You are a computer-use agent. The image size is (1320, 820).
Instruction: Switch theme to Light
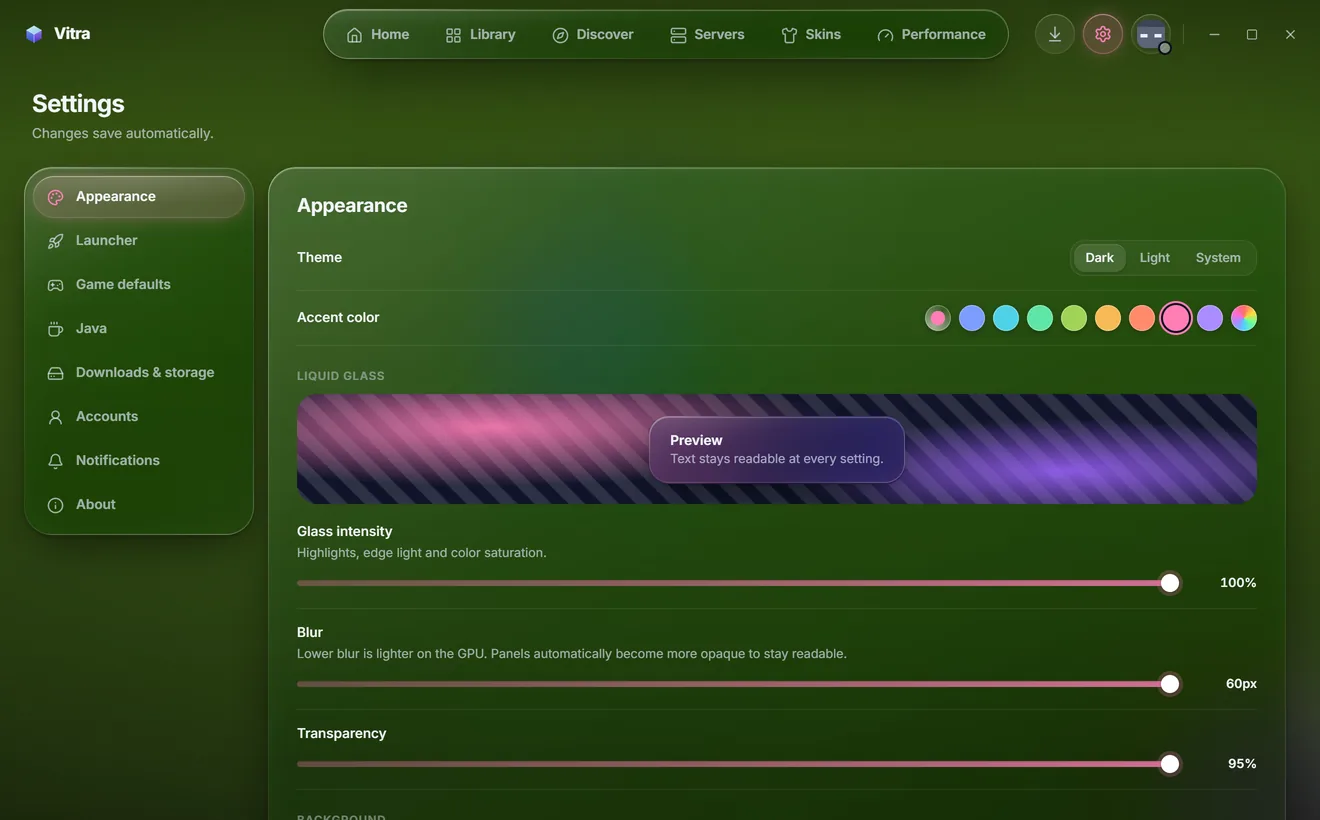tap(1154, 257)
